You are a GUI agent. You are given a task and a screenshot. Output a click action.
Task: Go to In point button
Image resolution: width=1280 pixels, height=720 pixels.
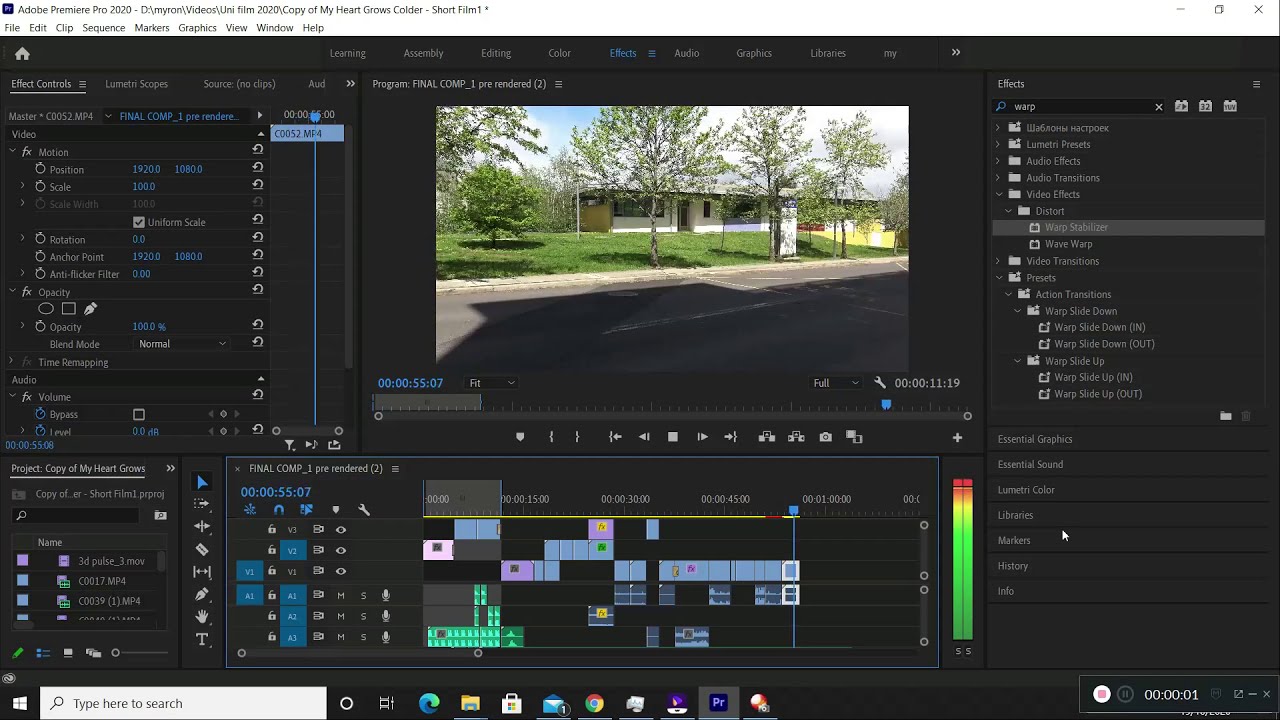pos(615,437)
